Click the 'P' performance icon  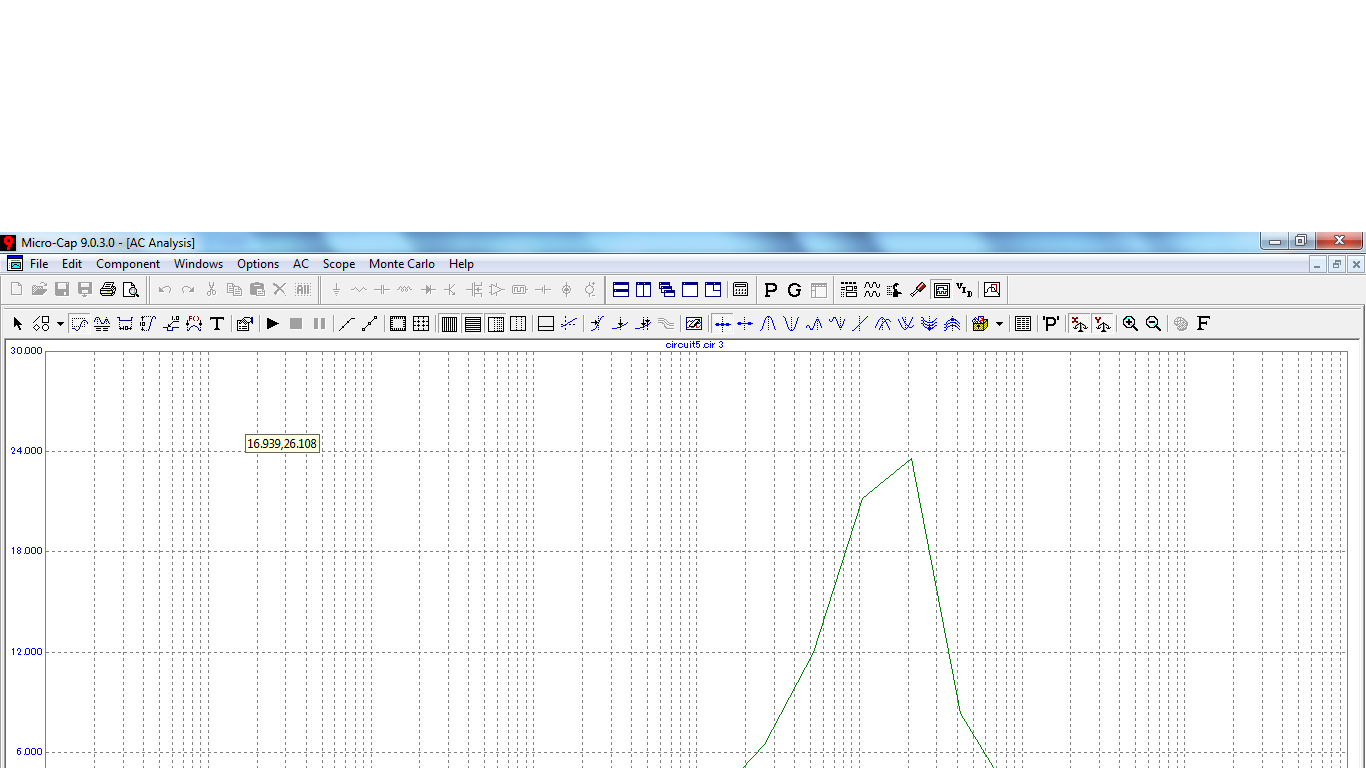pyautogui.click(x=1051, y=324)
